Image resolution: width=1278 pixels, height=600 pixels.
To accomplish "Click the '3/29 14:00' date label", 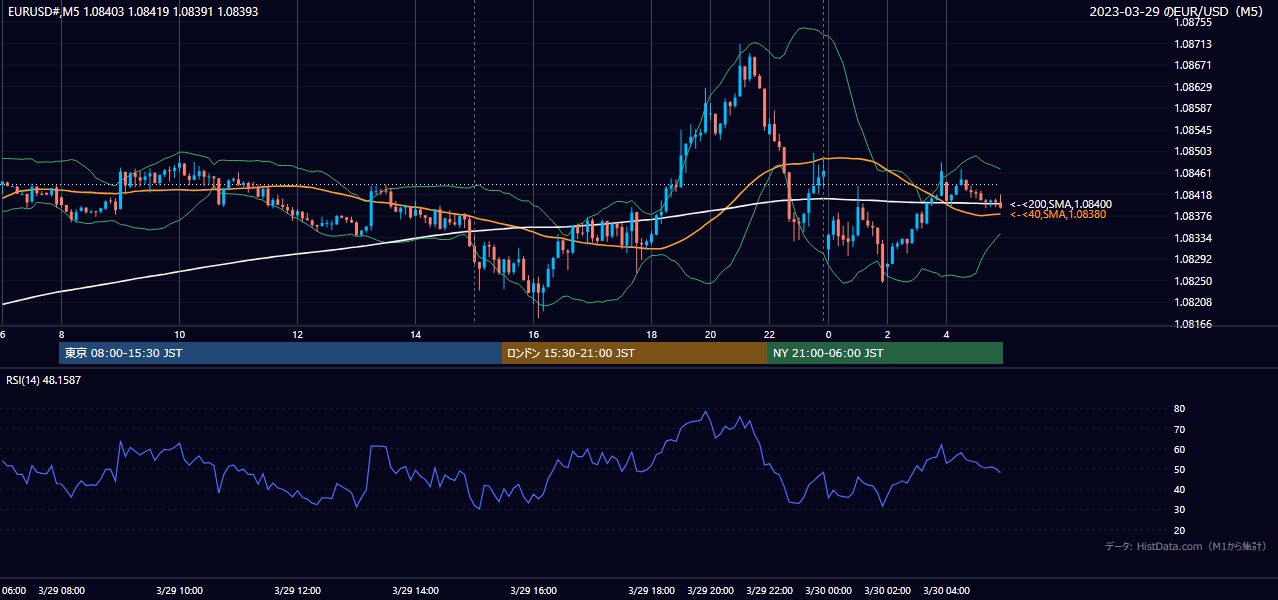I will pyautogui.click(x=415, y=591).
